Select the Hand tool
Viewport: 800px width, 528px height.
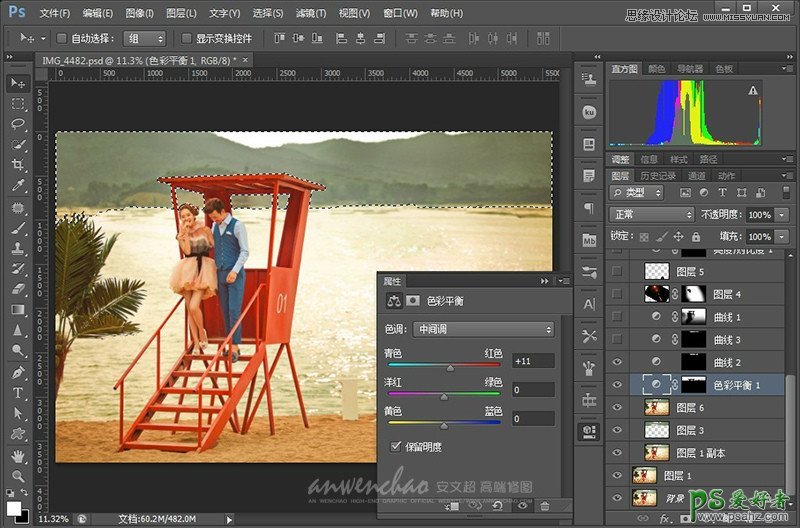pos(18,456)
